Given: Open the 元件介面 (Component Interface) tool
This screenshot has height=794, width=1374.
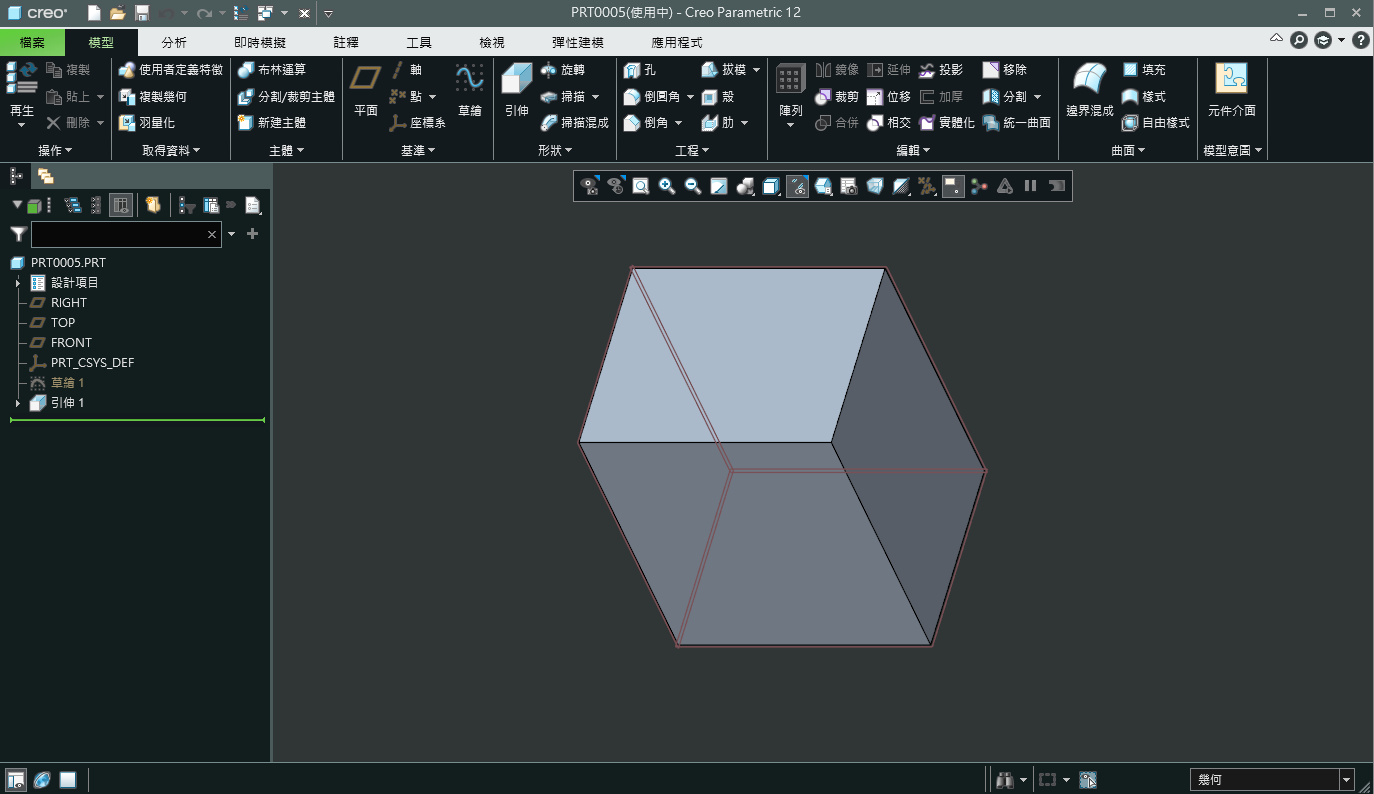Looking at the screenshot, I should pos(1231,92).
